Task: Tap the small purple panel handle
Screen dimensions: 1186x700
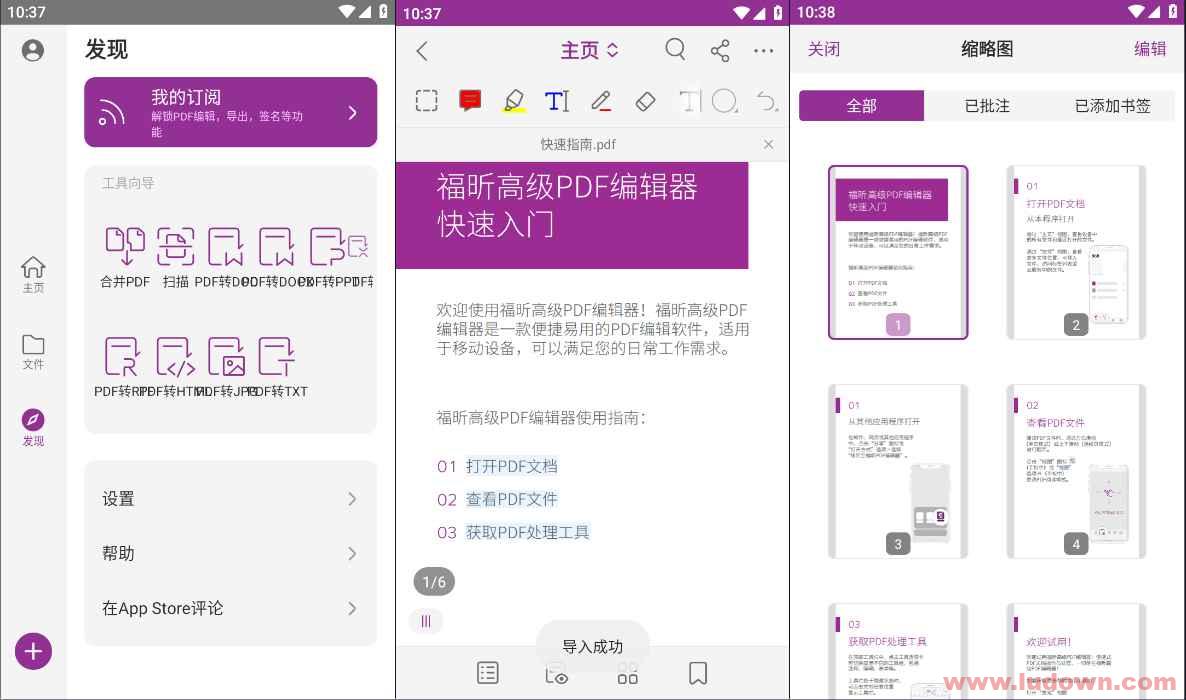Action: pos(426,621)
